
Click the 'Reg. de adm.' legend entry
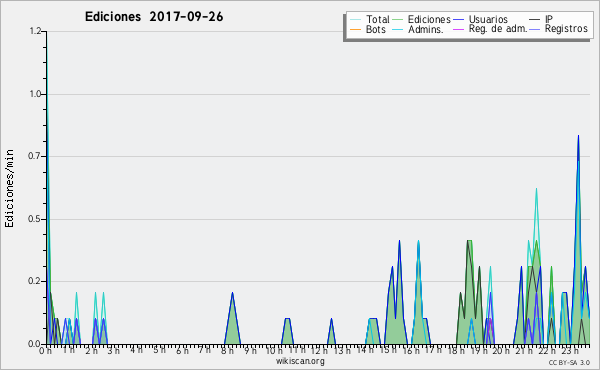click(490, 29)
